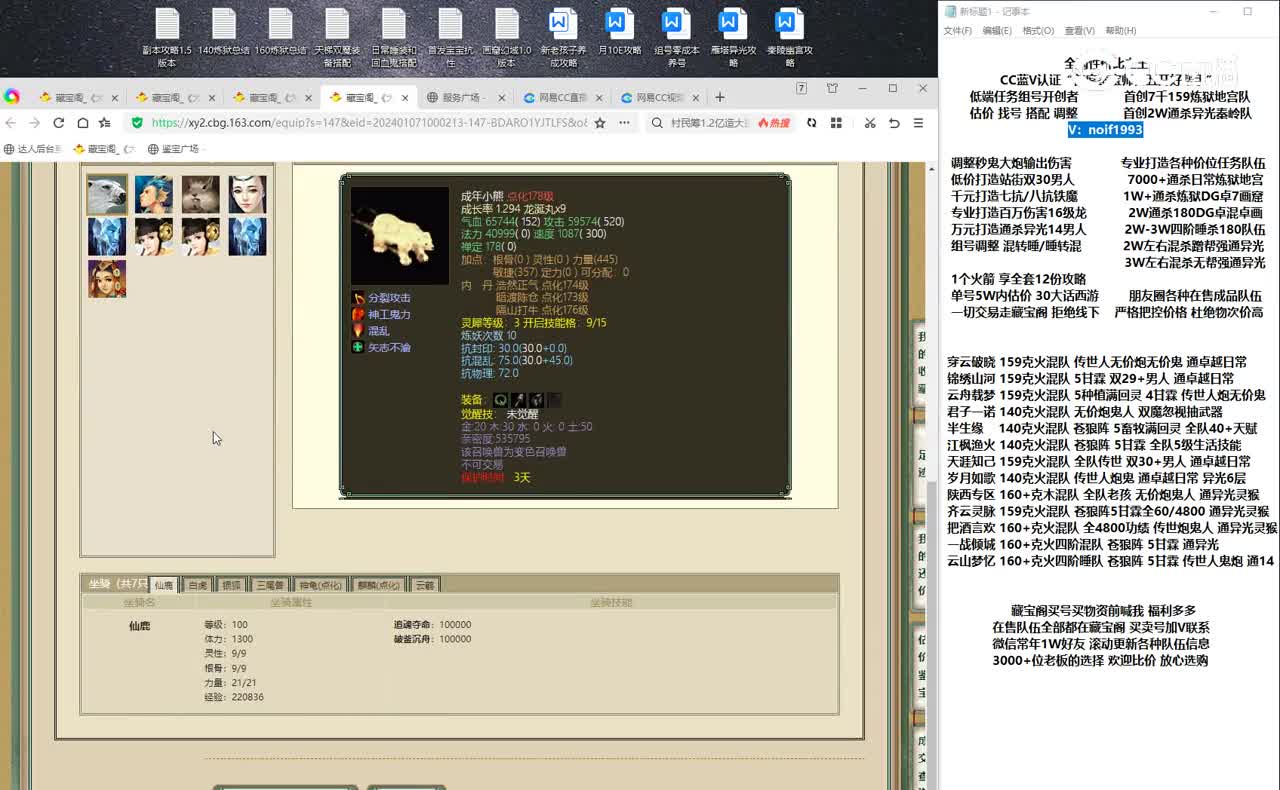The height and width of the screenshot is (790, 1280).
Task: Open the 藏宝阁 bookmark in bookmarks bar
Action: [104, 149]
